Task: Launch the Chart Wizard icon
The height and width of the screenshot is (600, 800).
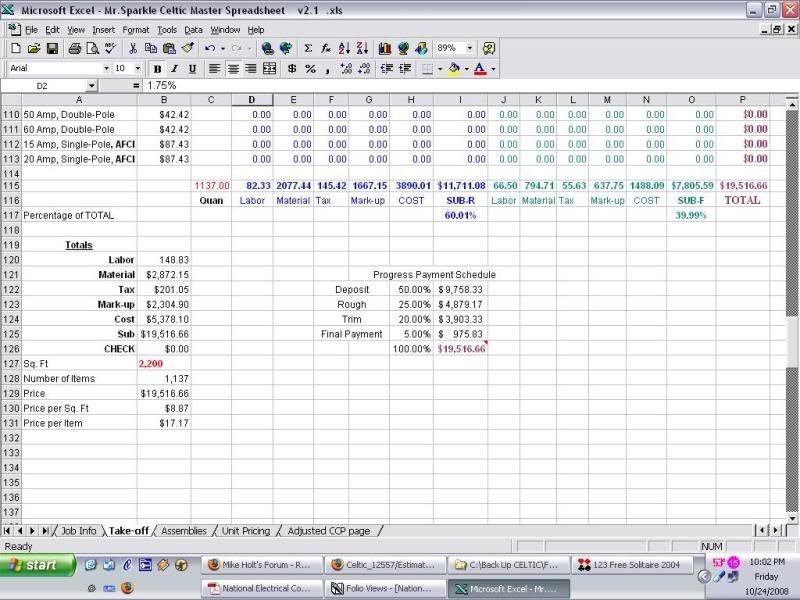Action: point(385,48)
